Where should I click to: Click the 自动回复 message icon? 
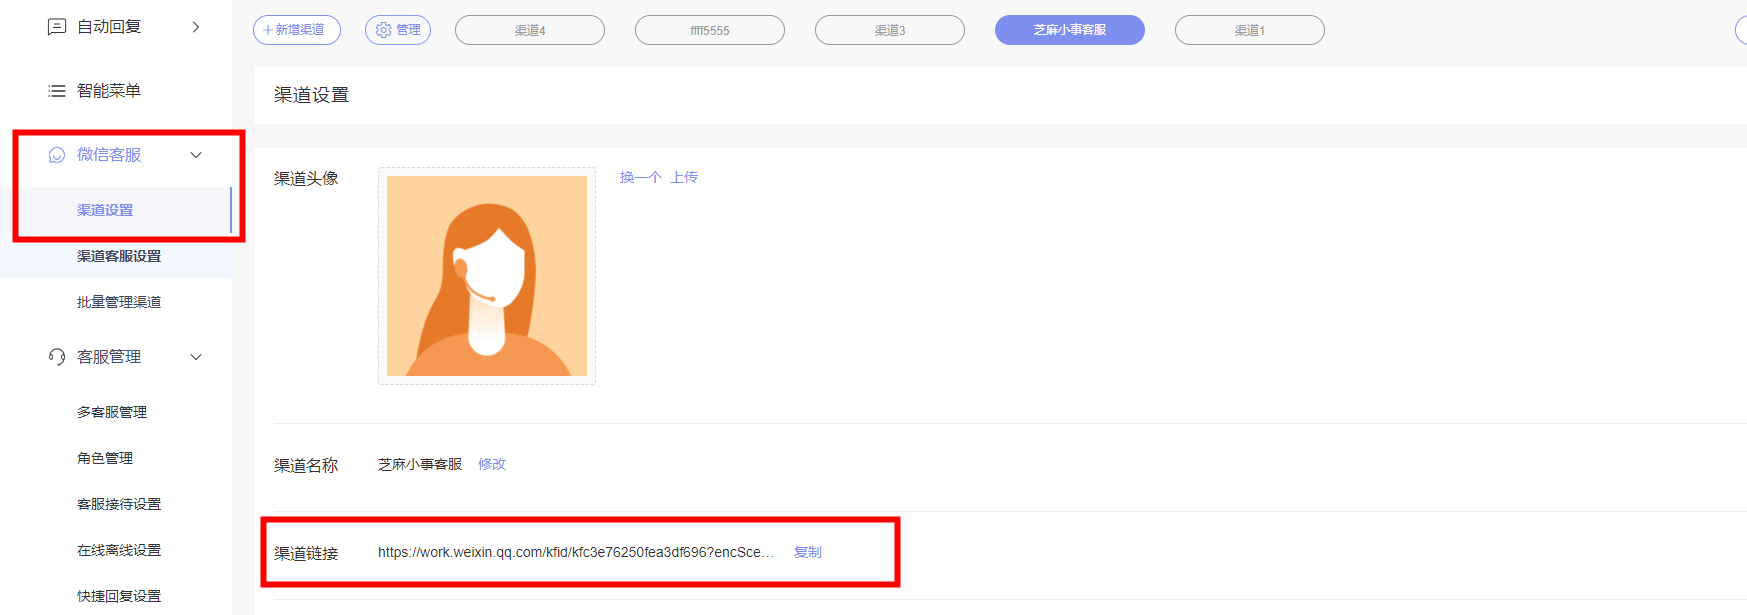(x=57, y=27)
